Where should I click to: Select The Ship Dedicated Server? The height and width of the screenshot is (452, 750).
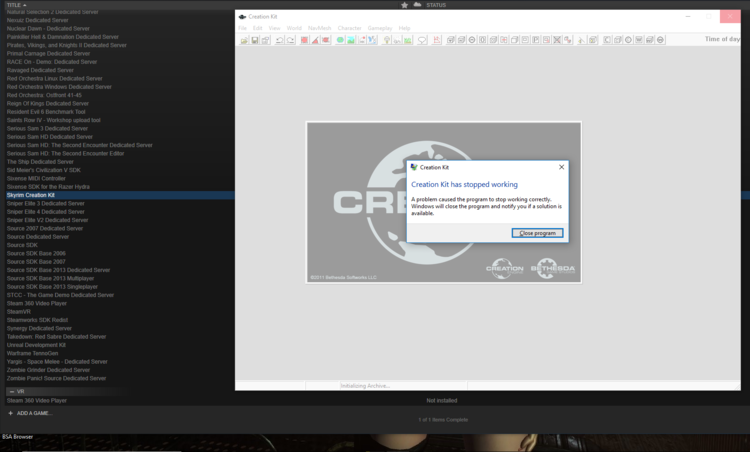(40, 162)
